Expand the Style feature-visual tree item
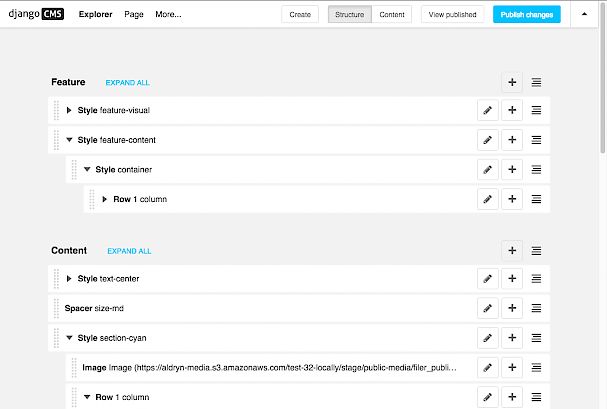The height and width of the screenshot is (409, 607). [x=69, y=110]
